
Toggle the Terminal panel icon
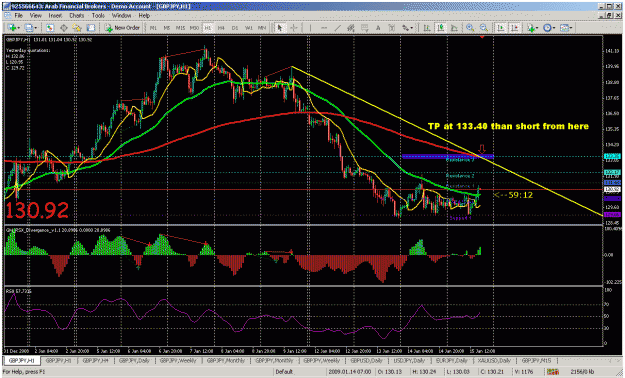(90, 28)
